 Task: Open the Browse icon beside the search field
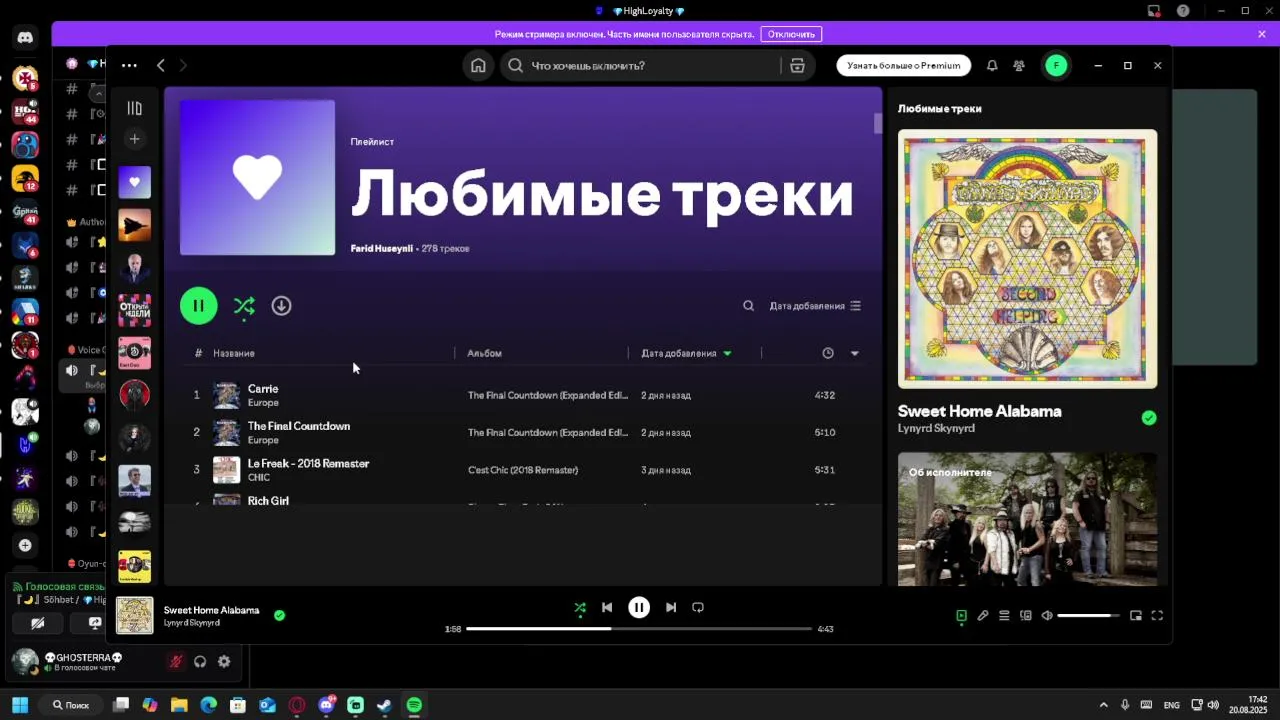[x=797, y=65]
